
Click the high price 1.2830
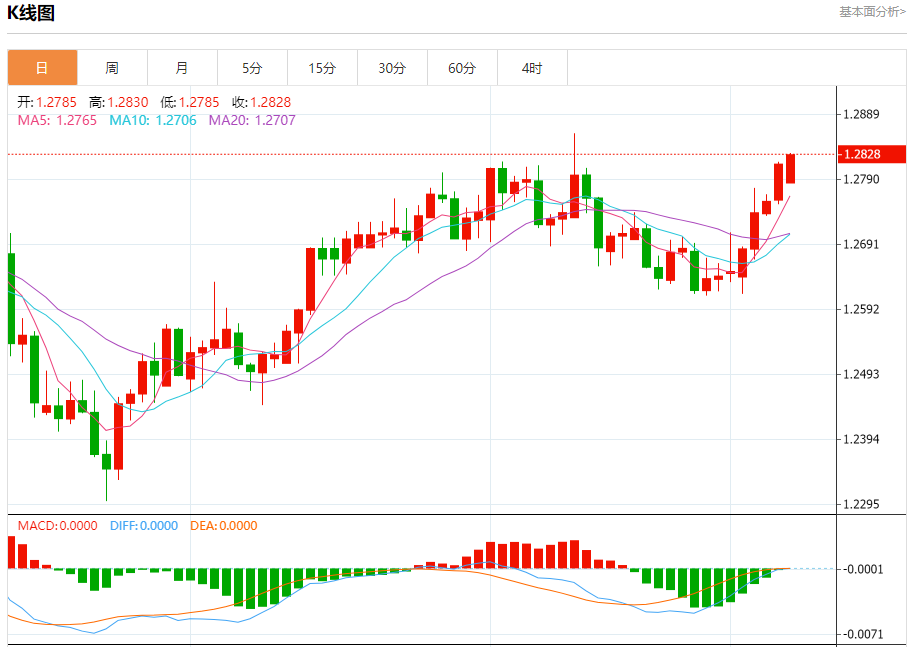click(x=128, y=102)
